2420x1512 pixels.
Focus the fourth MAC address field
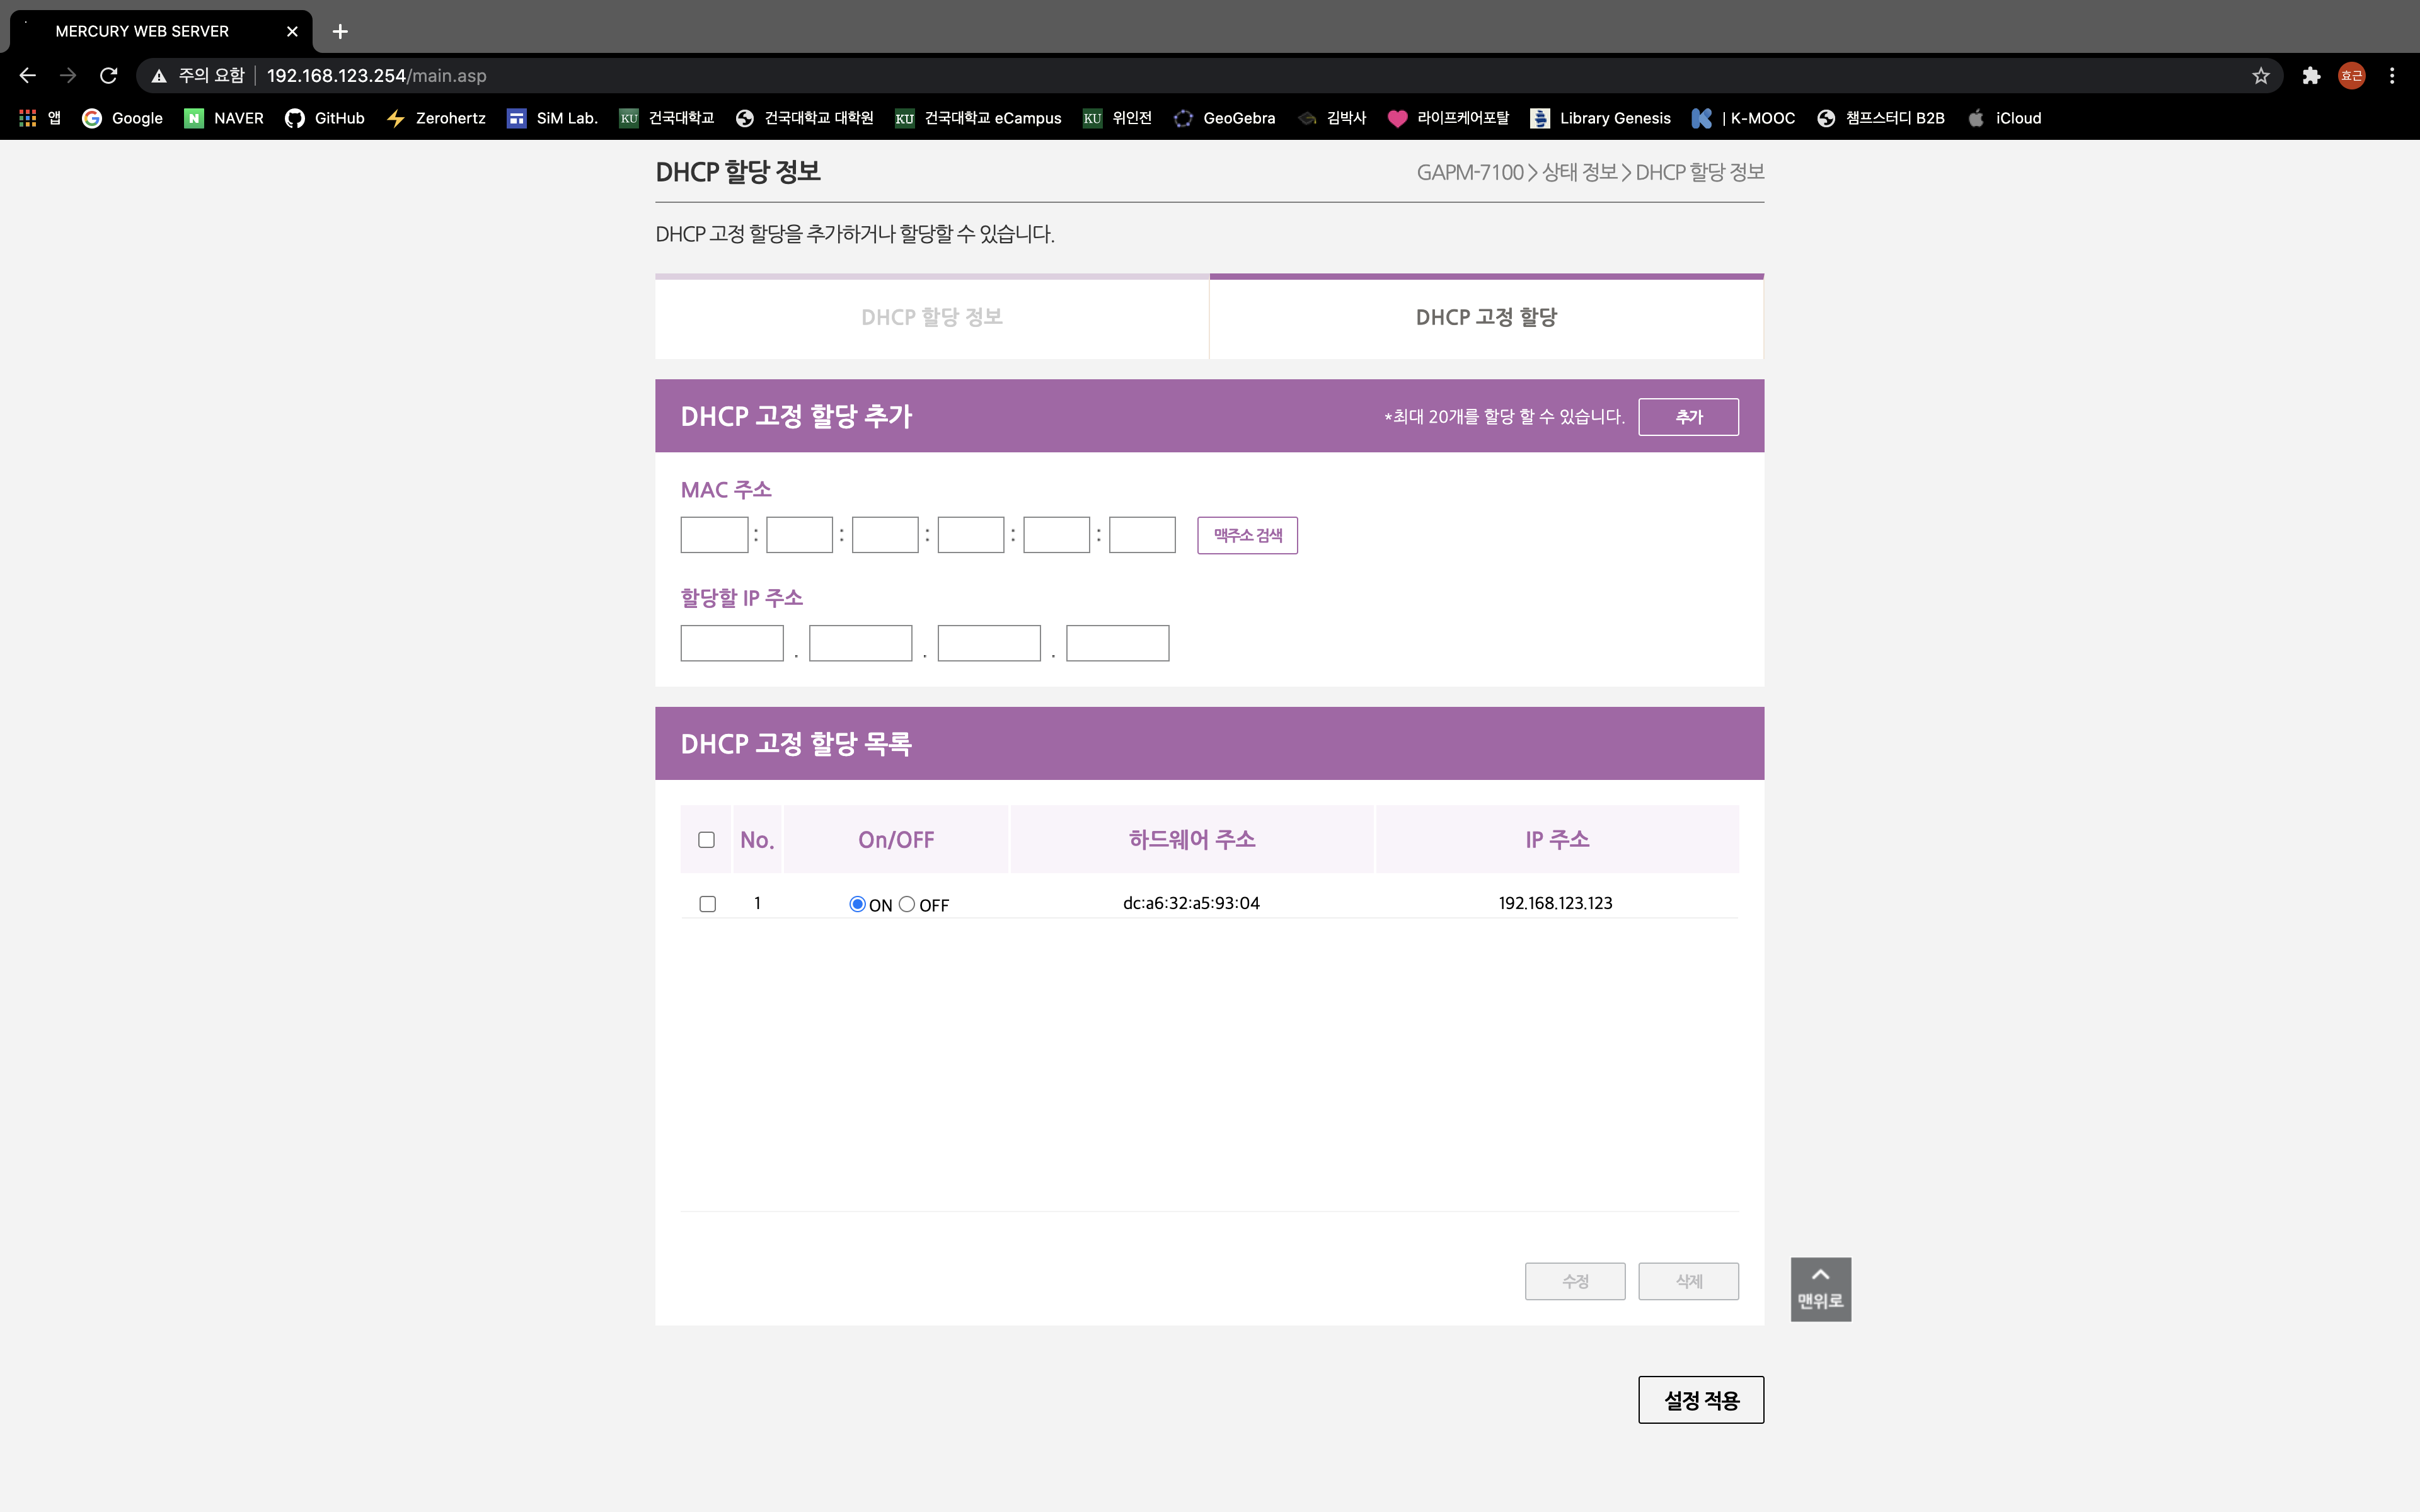click(x=970, y=535)
